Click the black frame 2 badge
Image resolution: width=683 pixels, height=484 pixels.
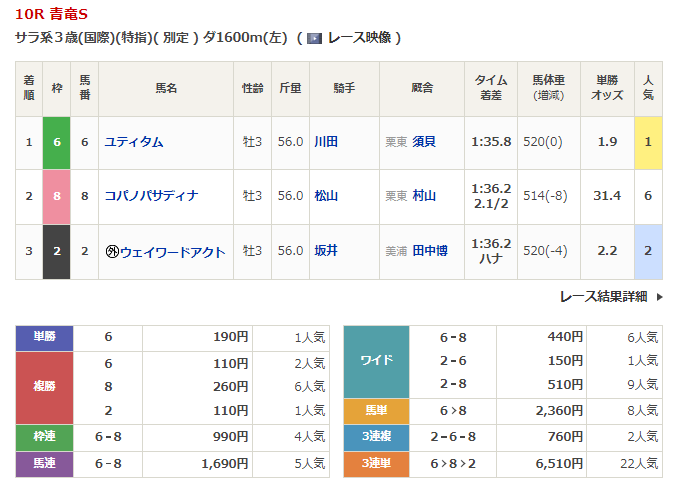tap(57, 252)
